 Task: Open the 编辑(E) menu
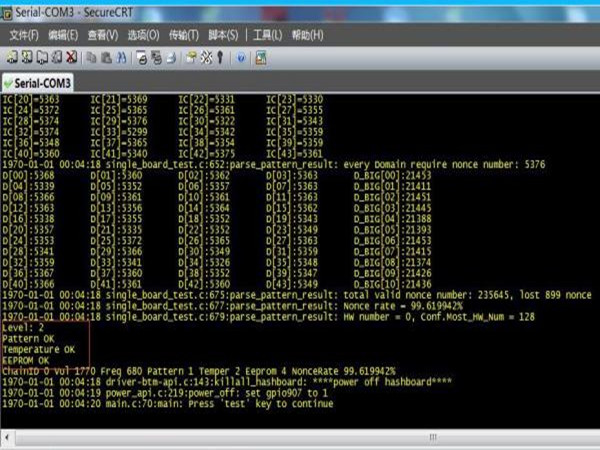pos(64,35)
